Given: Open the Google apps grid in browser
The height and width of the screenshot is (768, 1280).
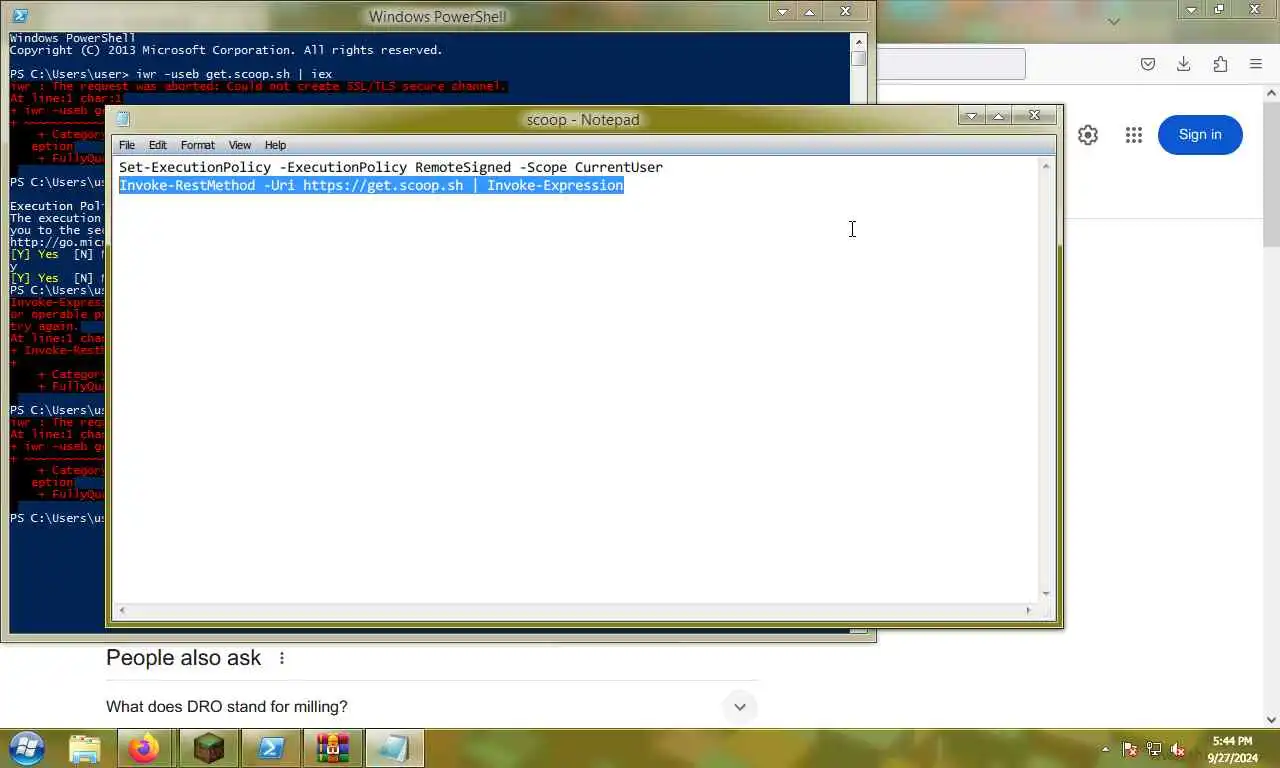Looking at the screenshot, I should [1133, 135].
